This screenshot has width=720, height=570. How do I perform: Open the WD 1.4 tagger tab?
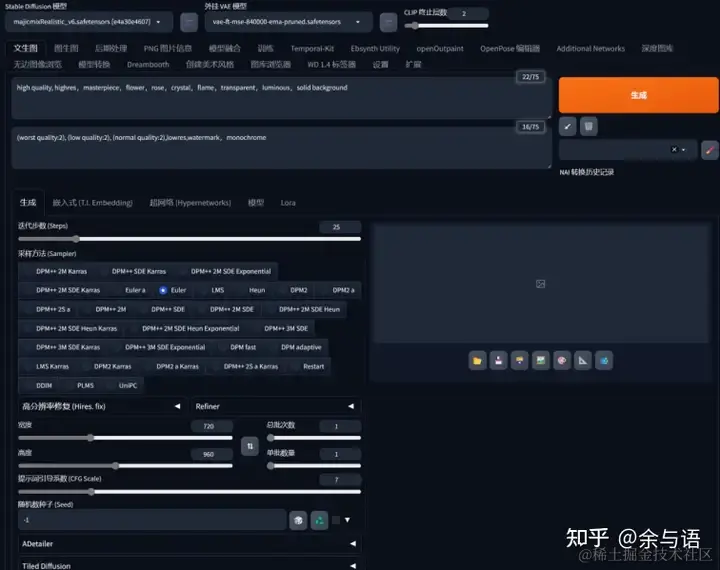[332, 65]
